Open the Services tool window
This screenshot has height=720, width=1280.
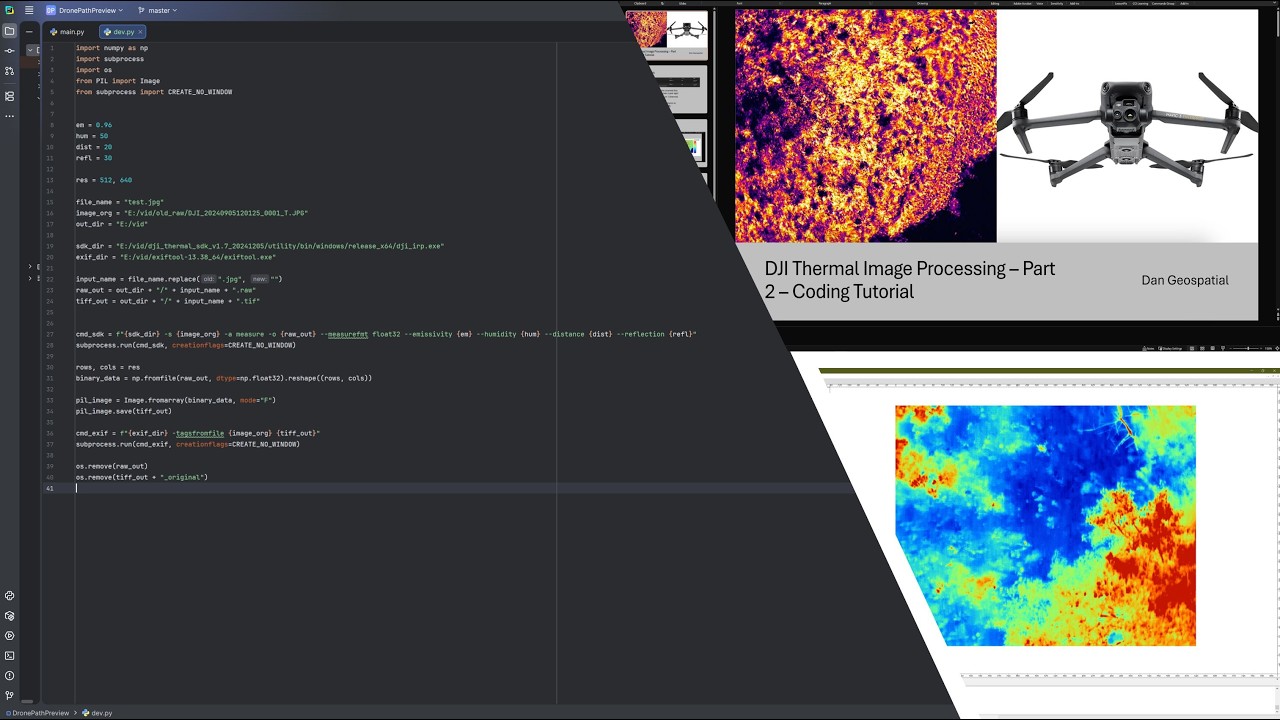point(9,636)
